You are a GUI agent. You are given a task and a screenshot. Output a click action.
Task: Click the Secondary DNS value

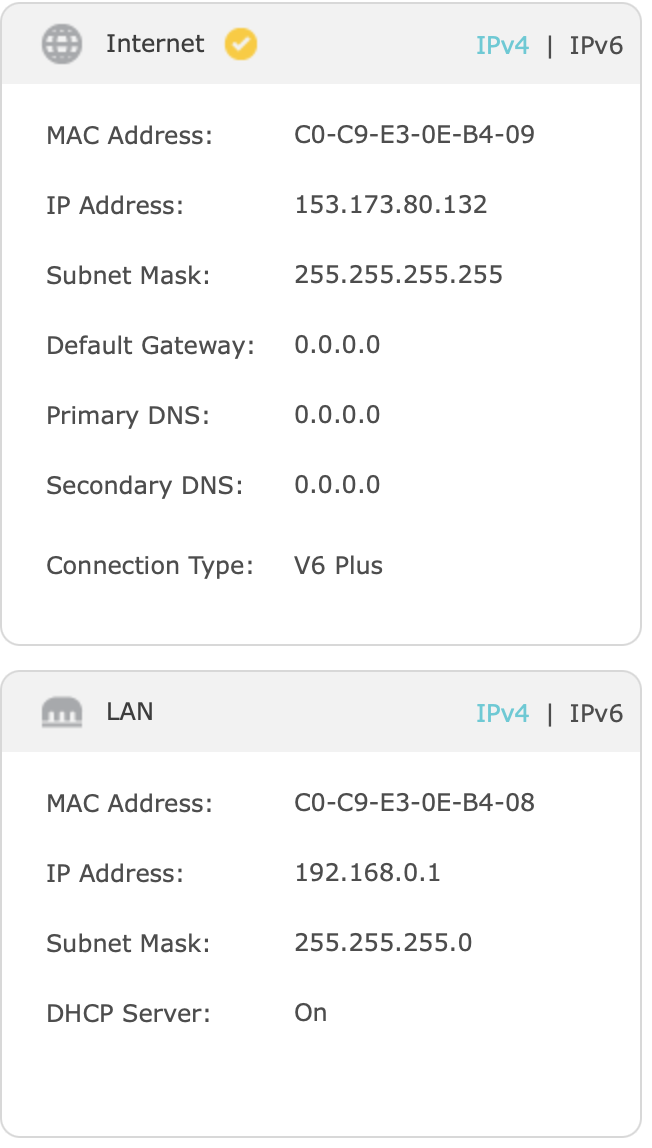click(x=337, y=485)
